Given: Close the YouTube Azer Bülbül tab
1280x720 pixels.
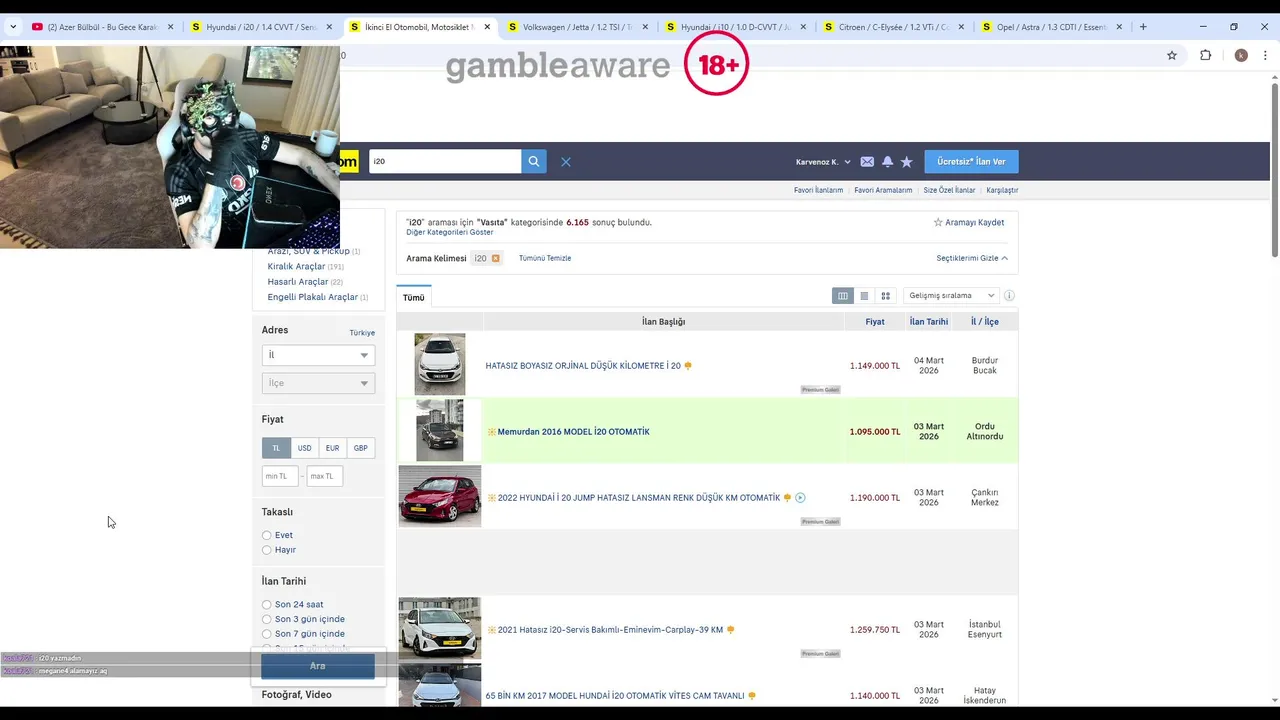Looking at the screenshot, I should click(171, 27).
